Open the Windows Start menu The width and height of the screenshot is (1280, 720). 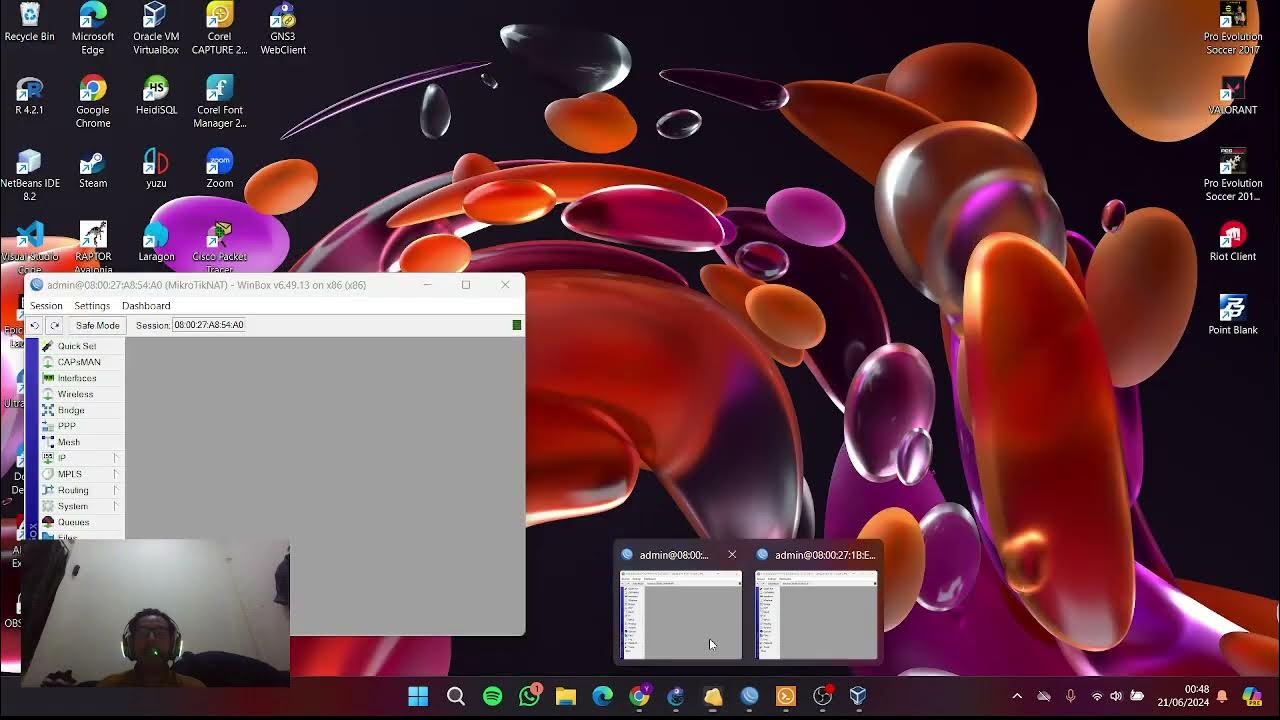(418, 696)
